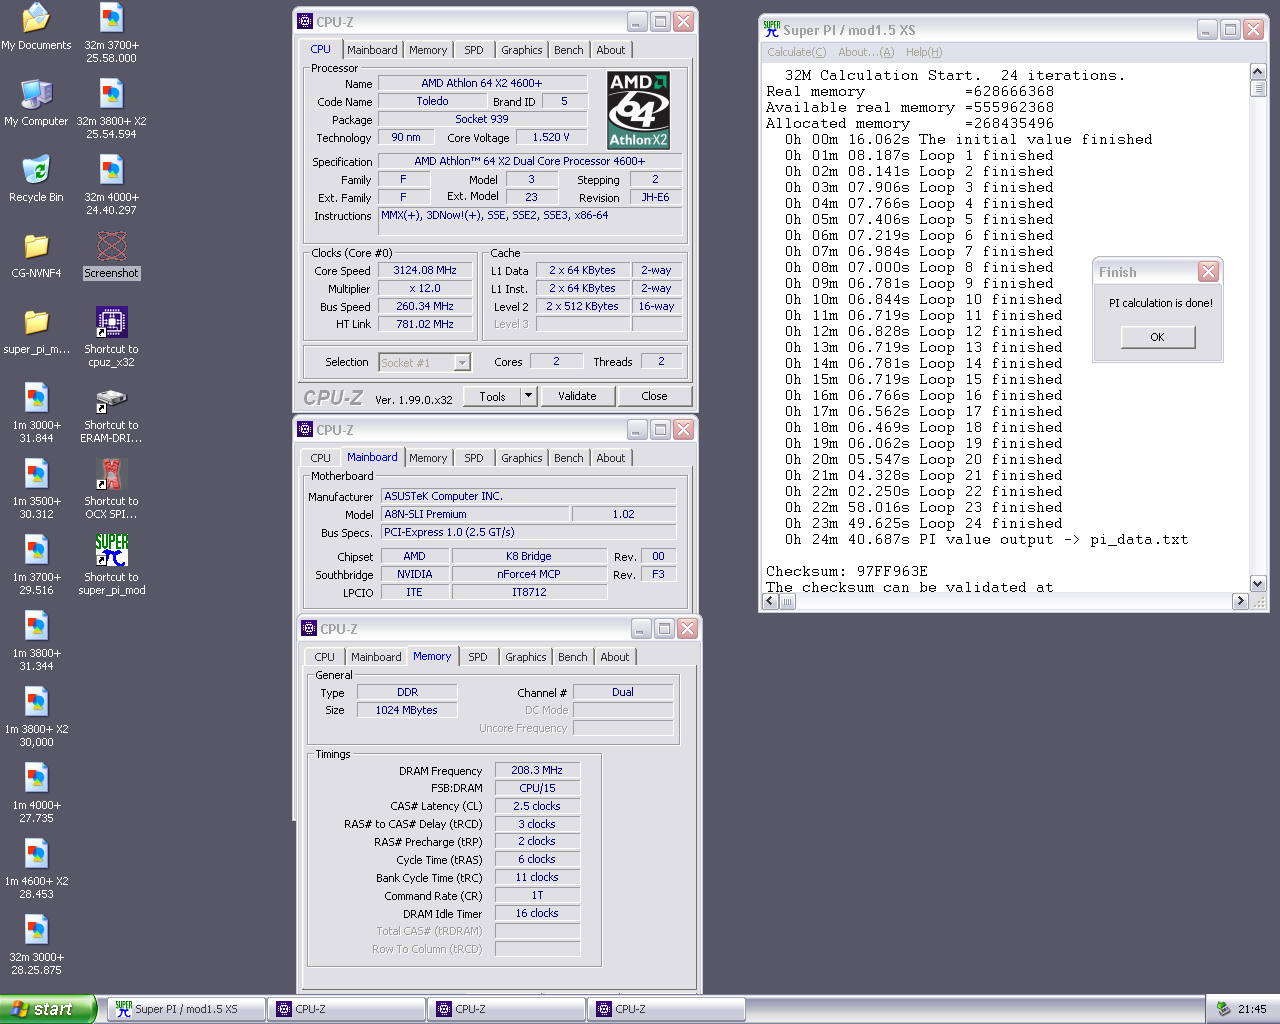Click the Validate button in CPU-Z
Viewport: 1280px width, 1024px height.
point(577,396)
